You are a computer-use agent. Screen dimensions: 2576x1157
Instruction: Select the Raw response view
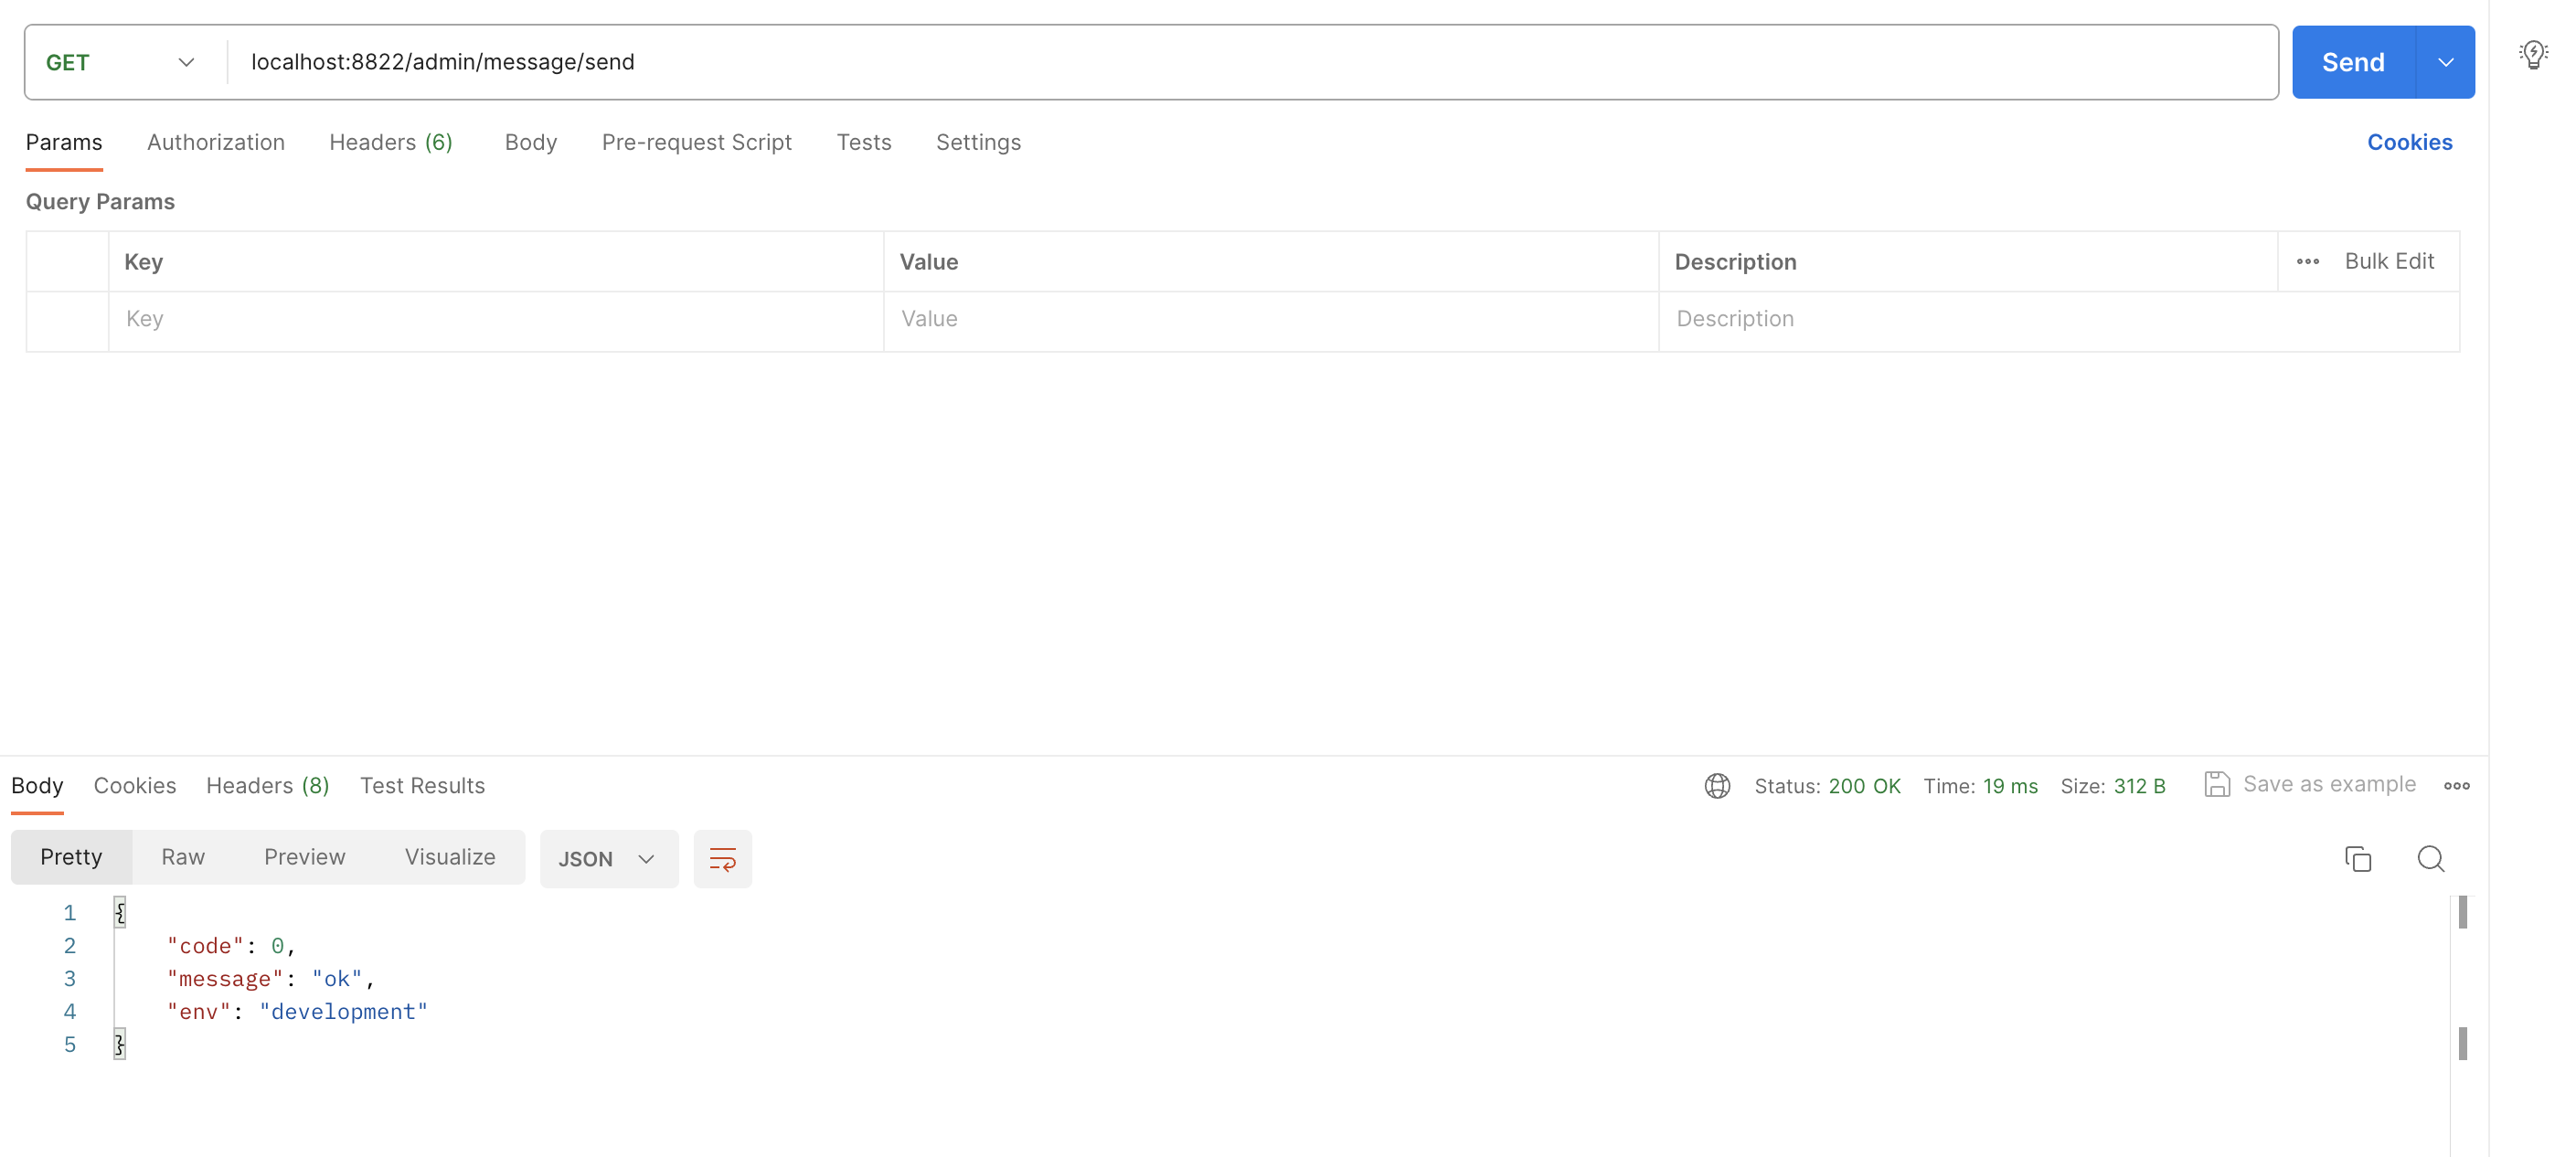183,857
